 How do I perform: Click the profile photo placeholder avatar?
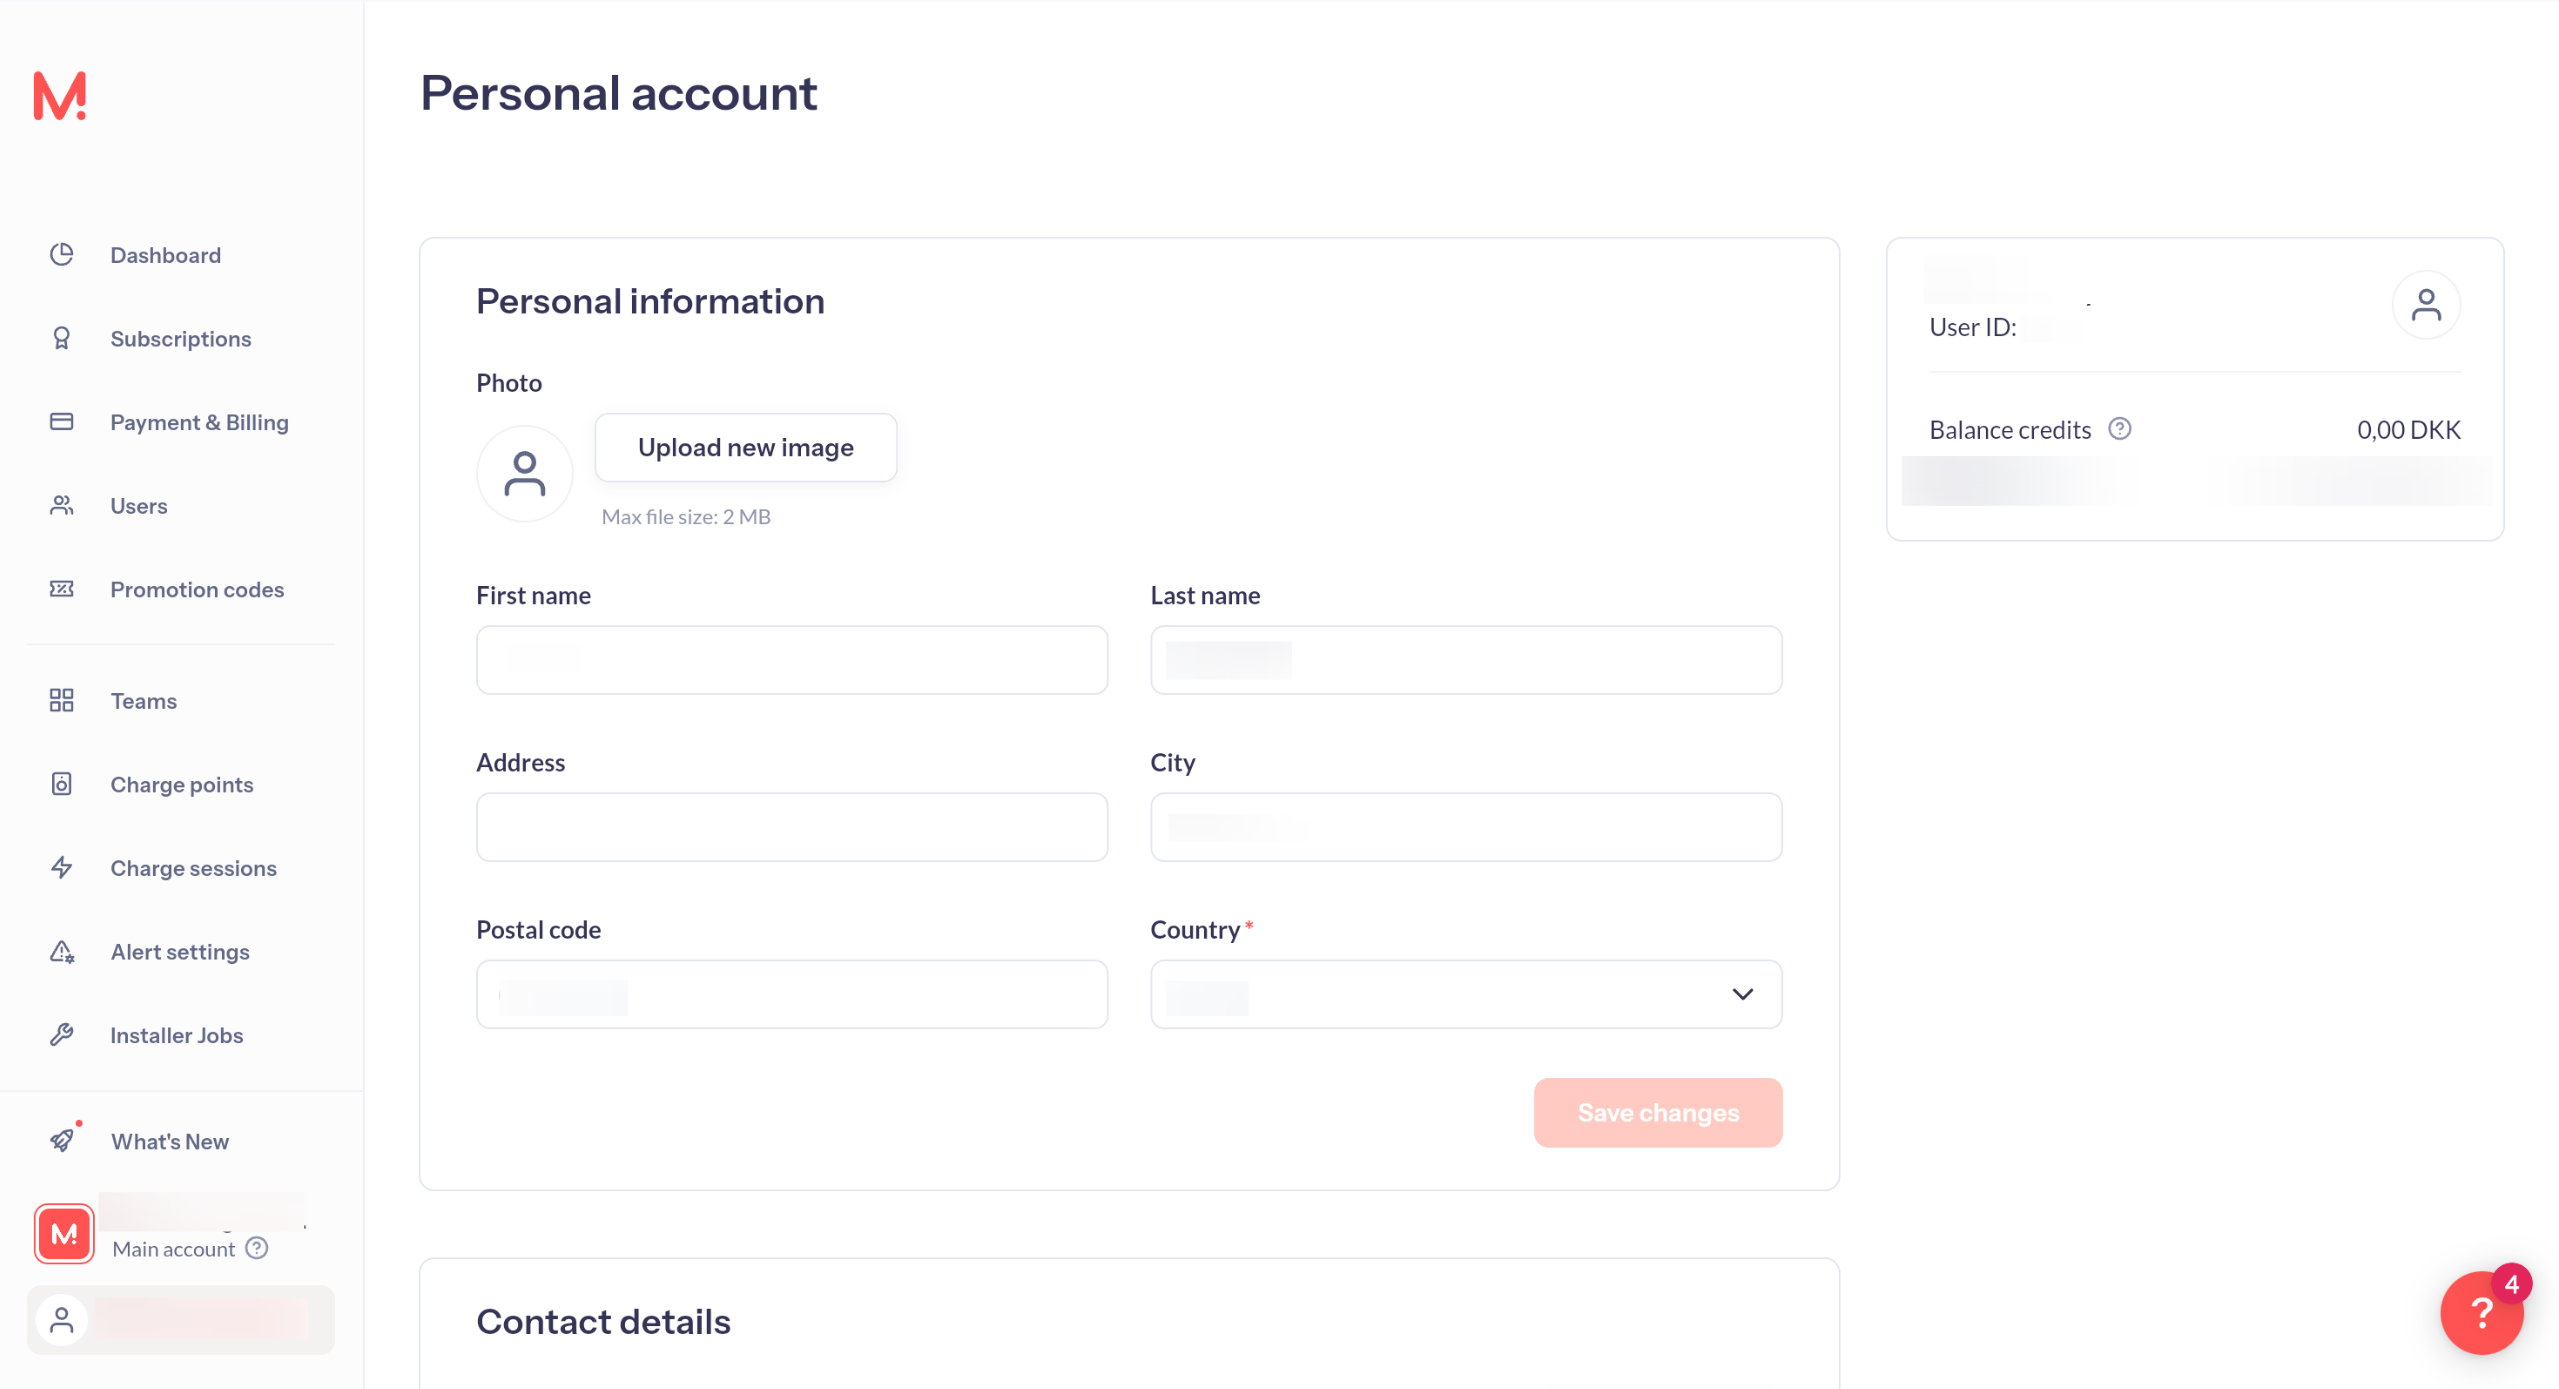[524, 473]
